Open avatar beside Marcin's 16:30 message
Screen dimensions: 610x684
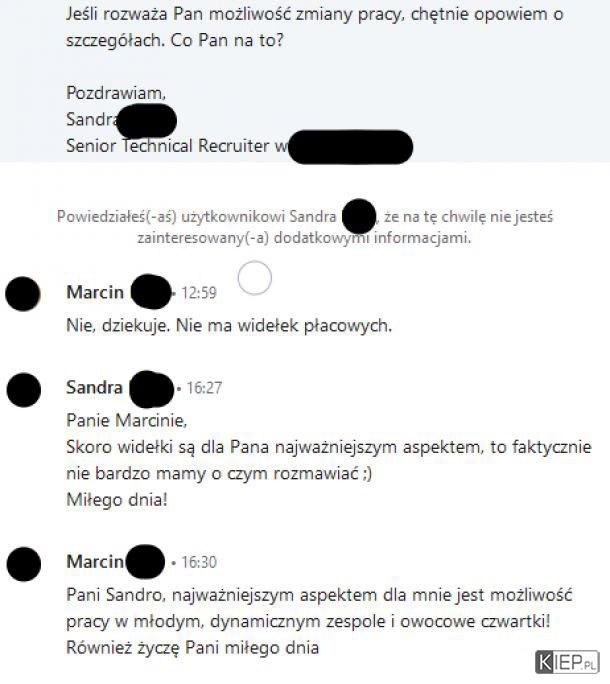click(24, 564)
